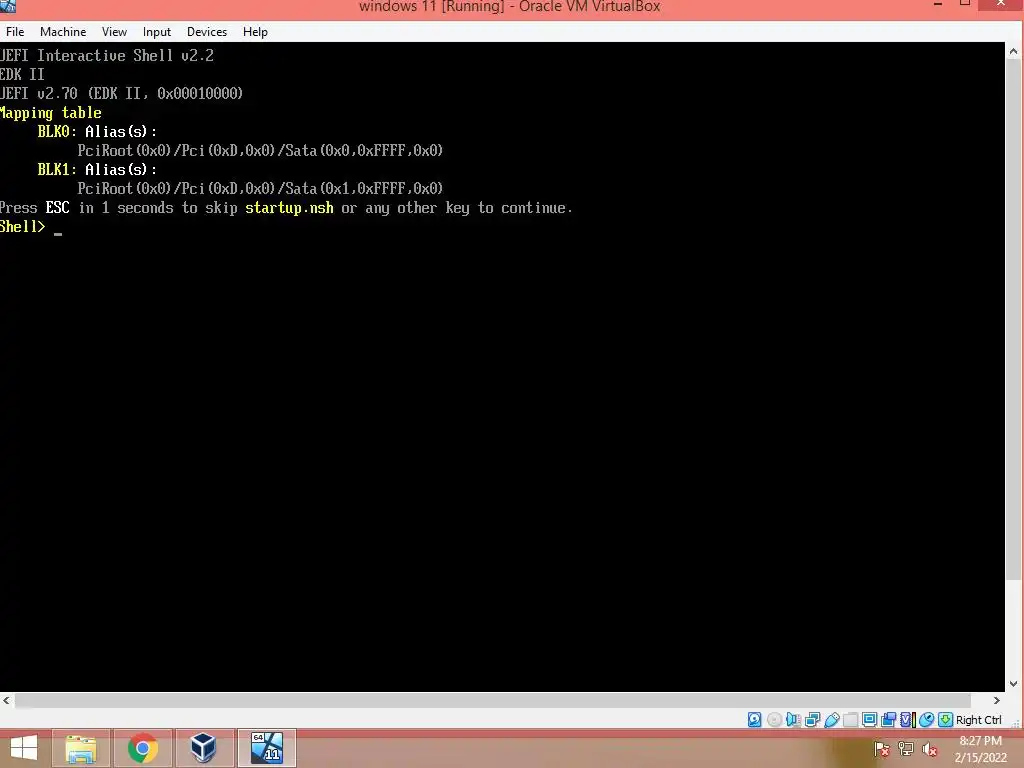Viewport: 1024px width, 768px height.
Task: Open the Input menu
Action: tap(157, 31)
